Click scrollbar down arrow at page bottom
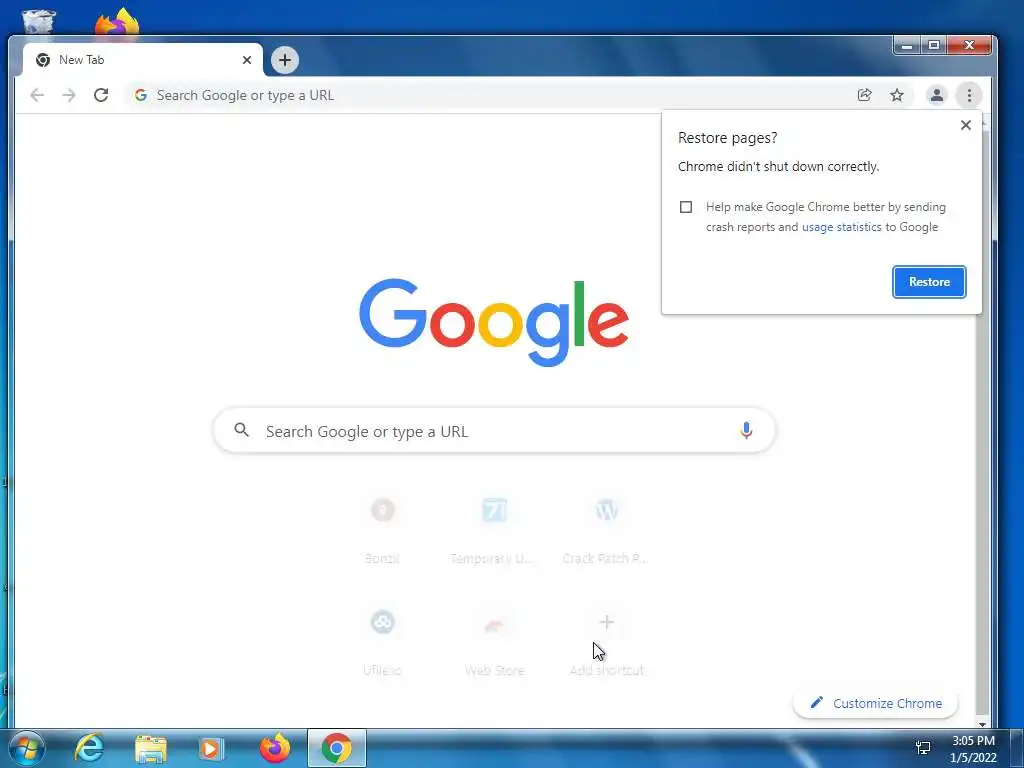This screenshot has height=768, width=1024. coord(982,724)
